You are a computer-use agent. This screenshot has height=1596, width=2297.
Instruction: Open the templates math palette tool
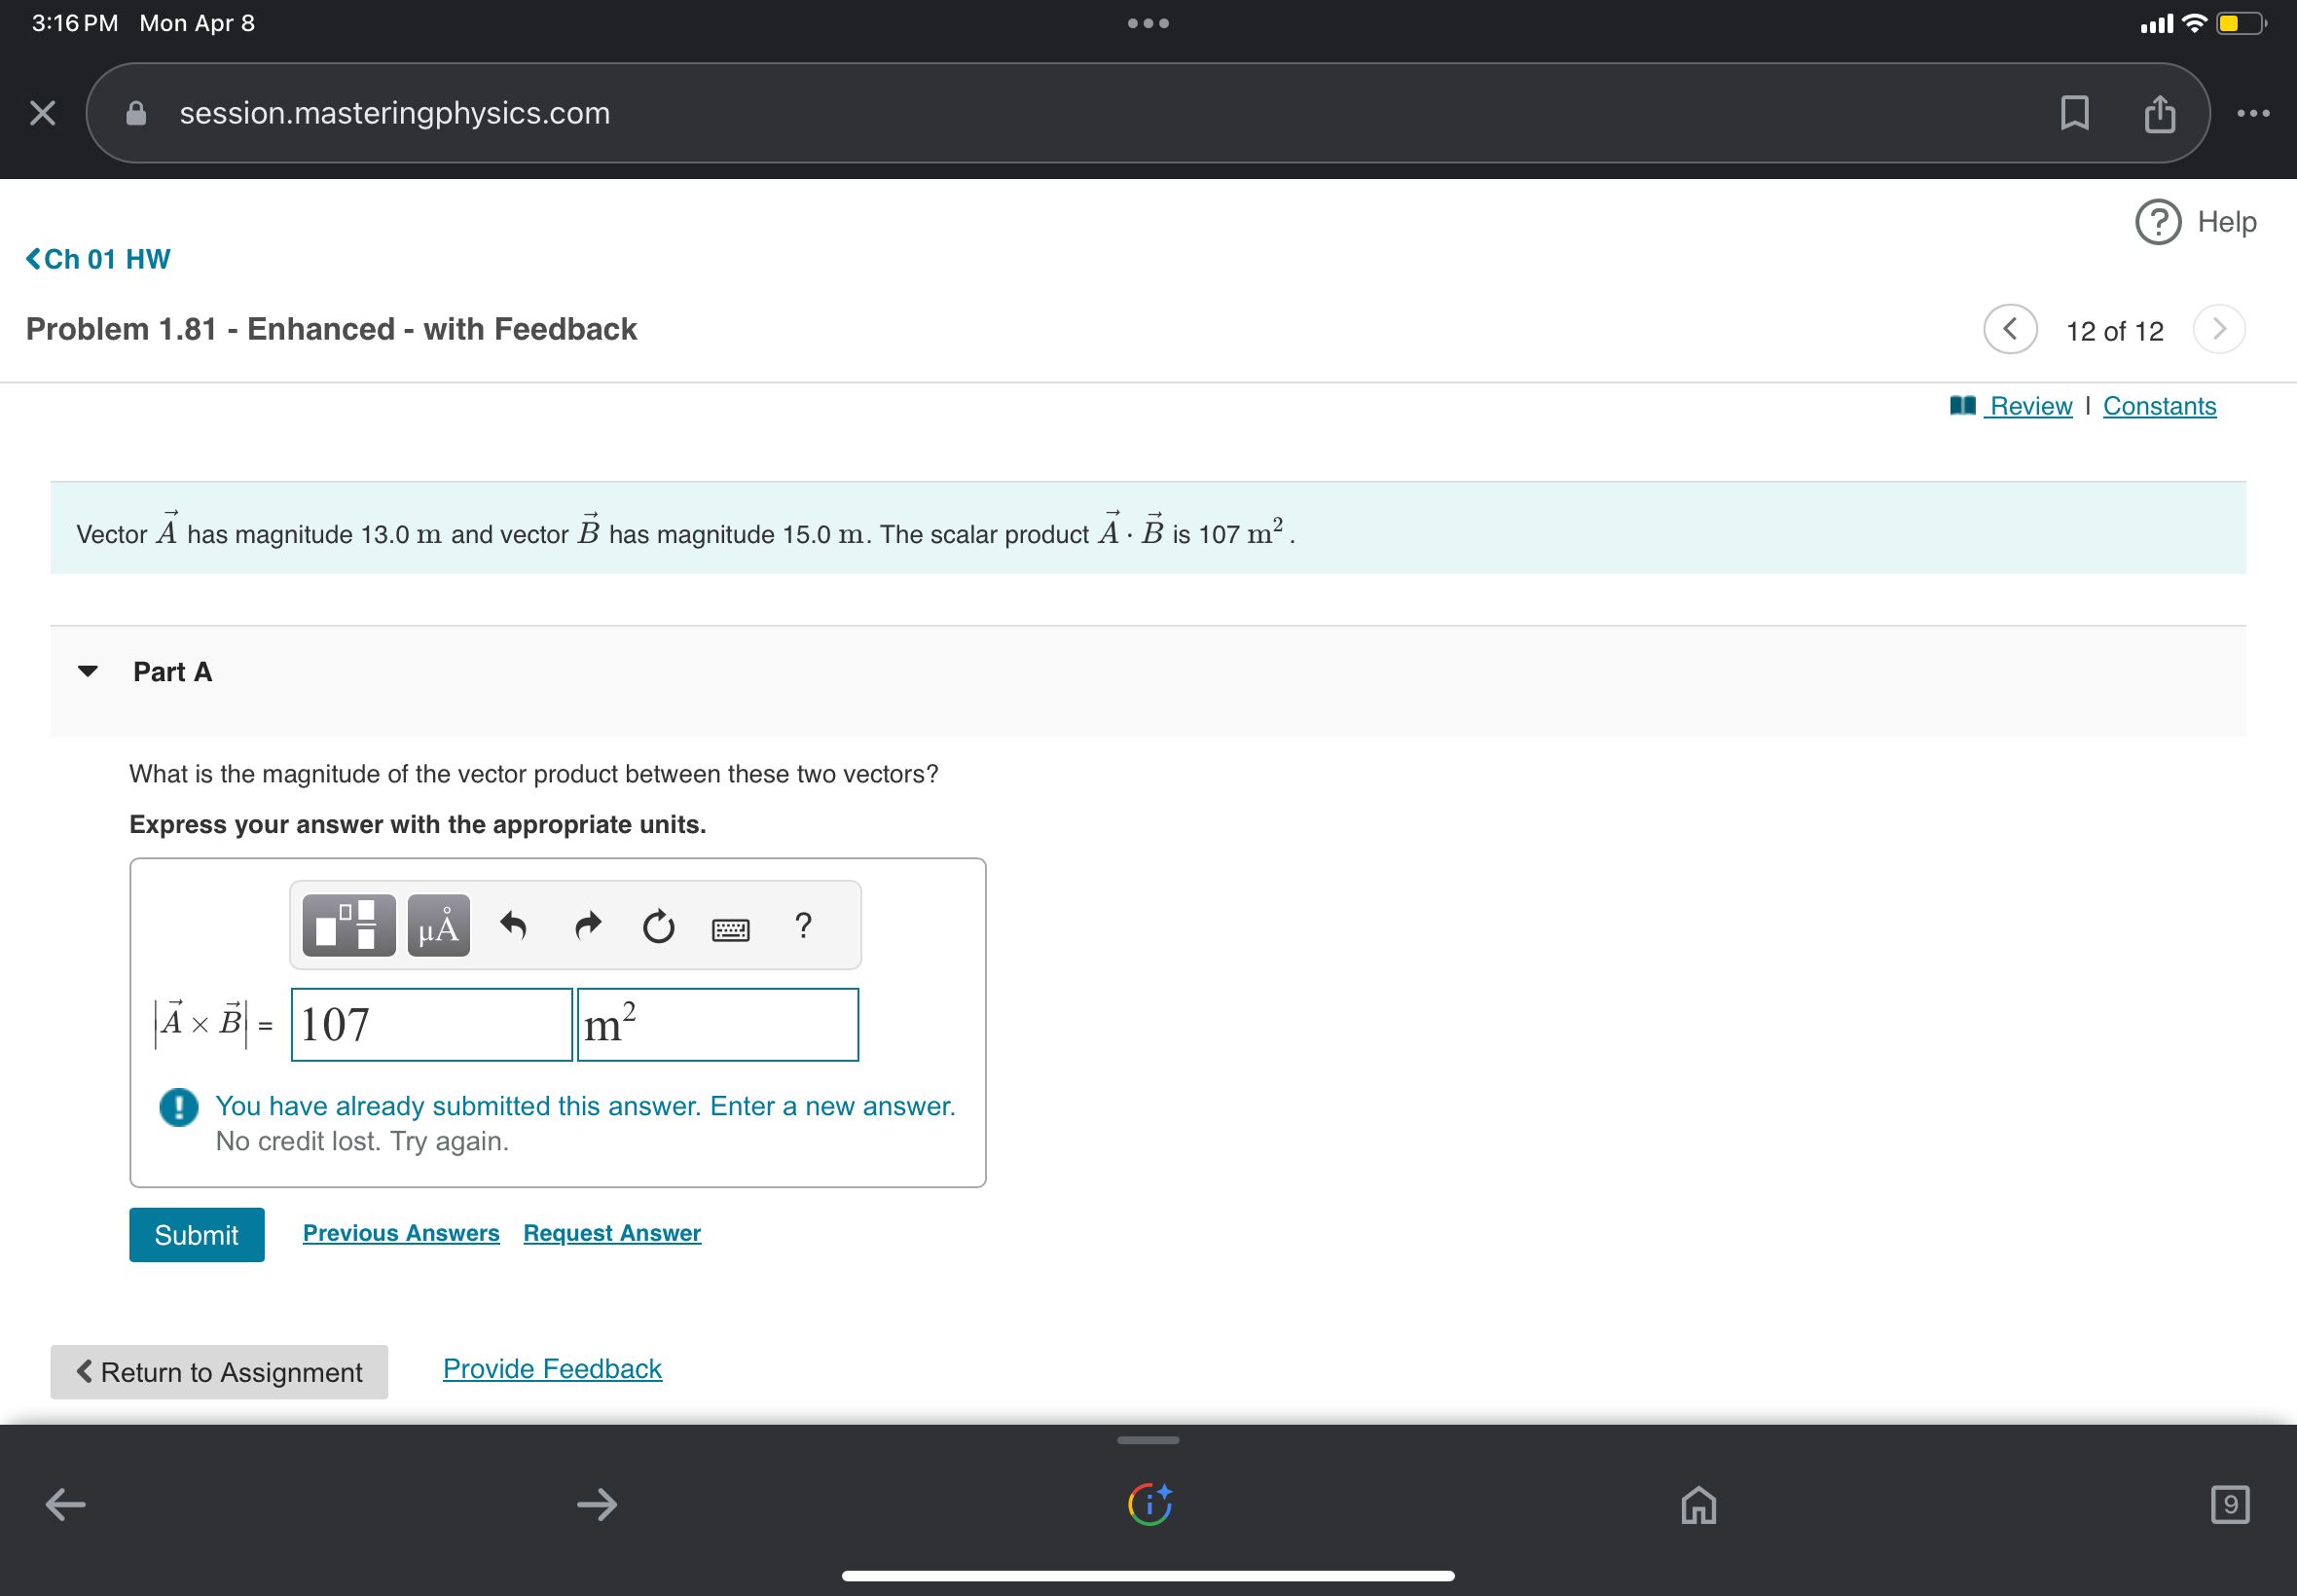(x=348, y=925)
